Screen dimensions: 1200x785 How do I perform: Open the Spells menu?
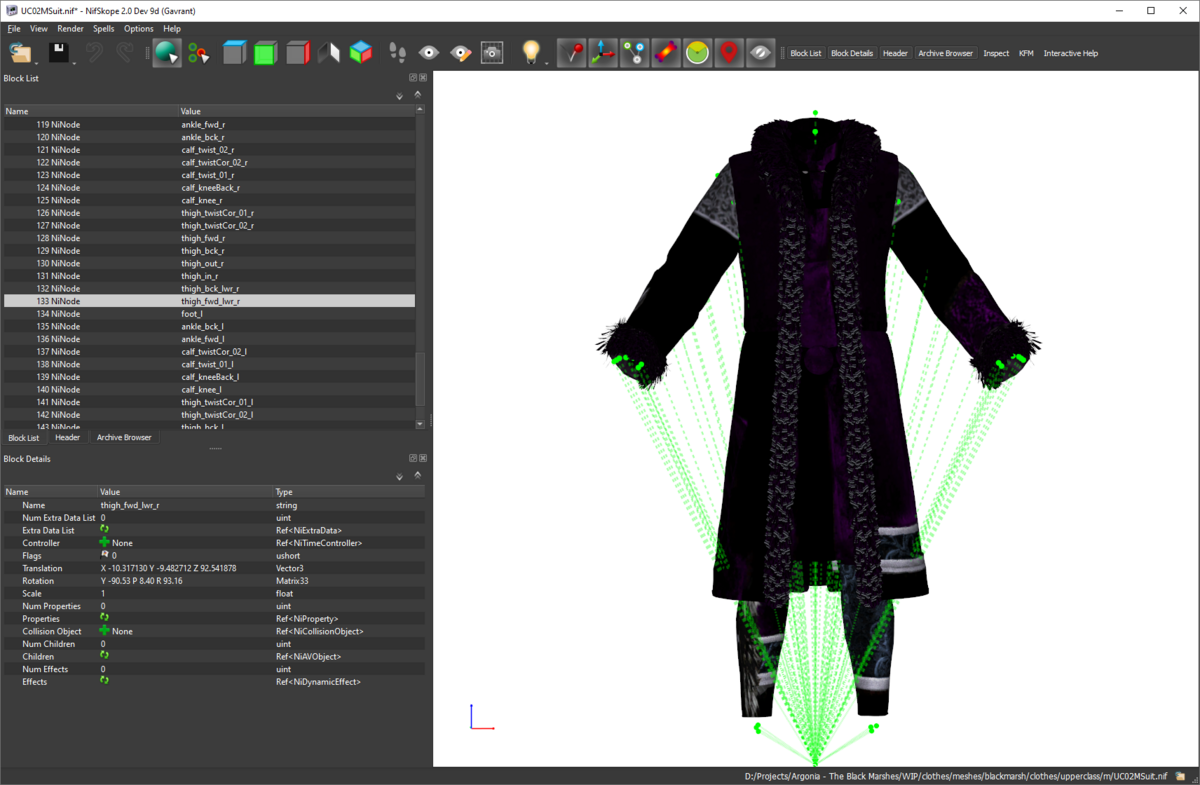103,29
